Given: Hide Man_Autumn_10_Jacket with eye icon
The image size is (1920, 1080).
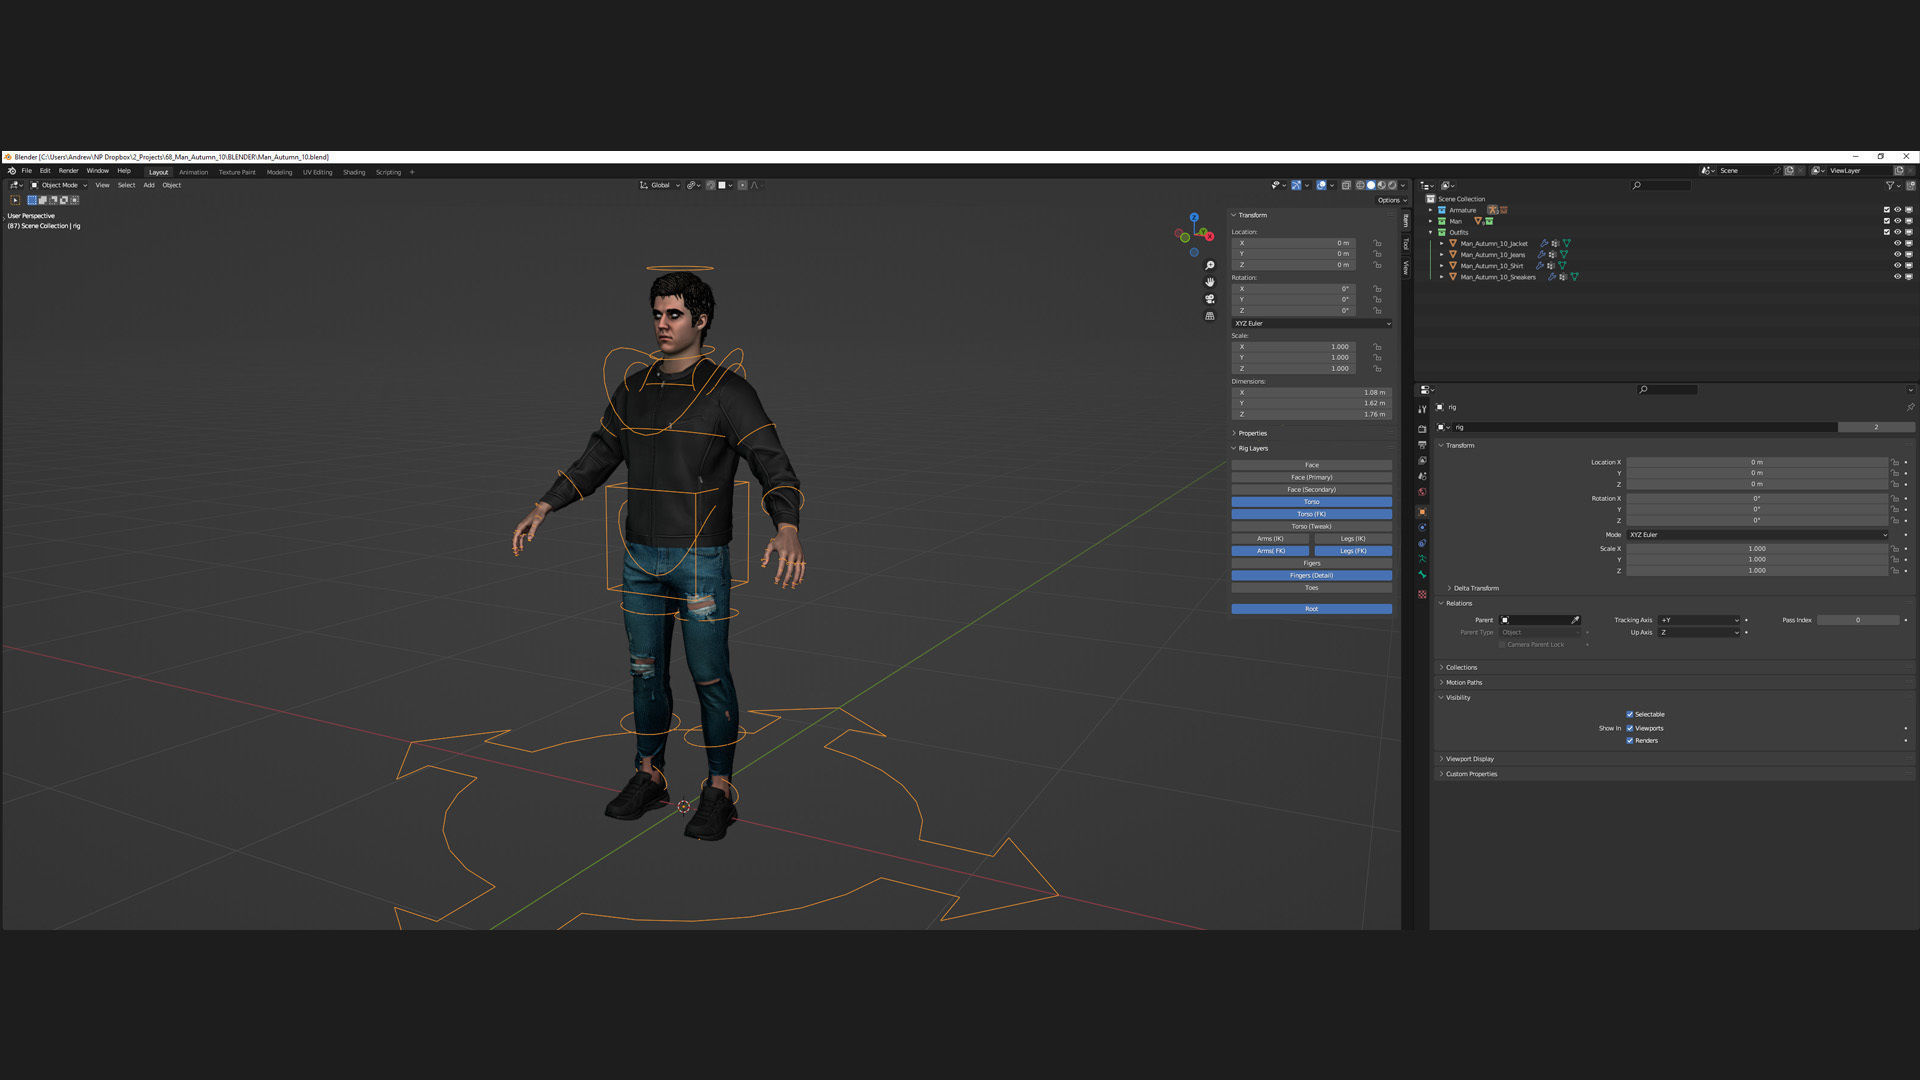Looking at the screenshot, I should point(1897,243).
